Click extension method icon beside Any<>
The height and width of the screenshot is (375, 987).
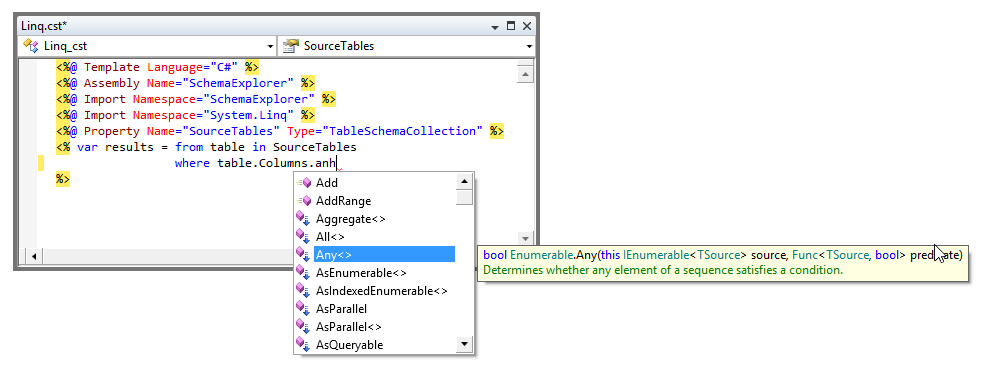[x=304, y=255]
